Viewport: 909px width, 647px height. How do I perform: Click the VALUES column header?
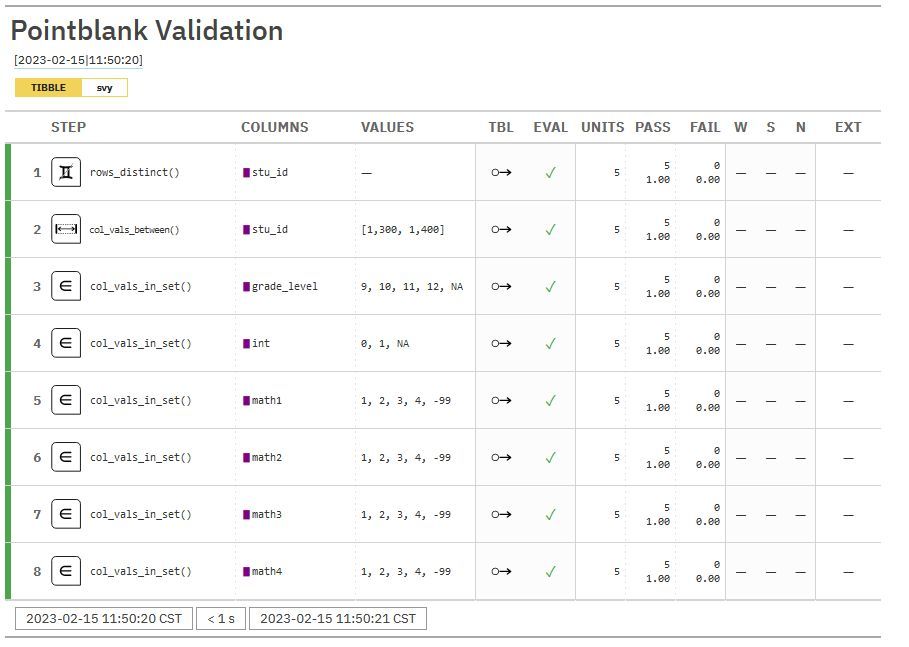point(387,127)
